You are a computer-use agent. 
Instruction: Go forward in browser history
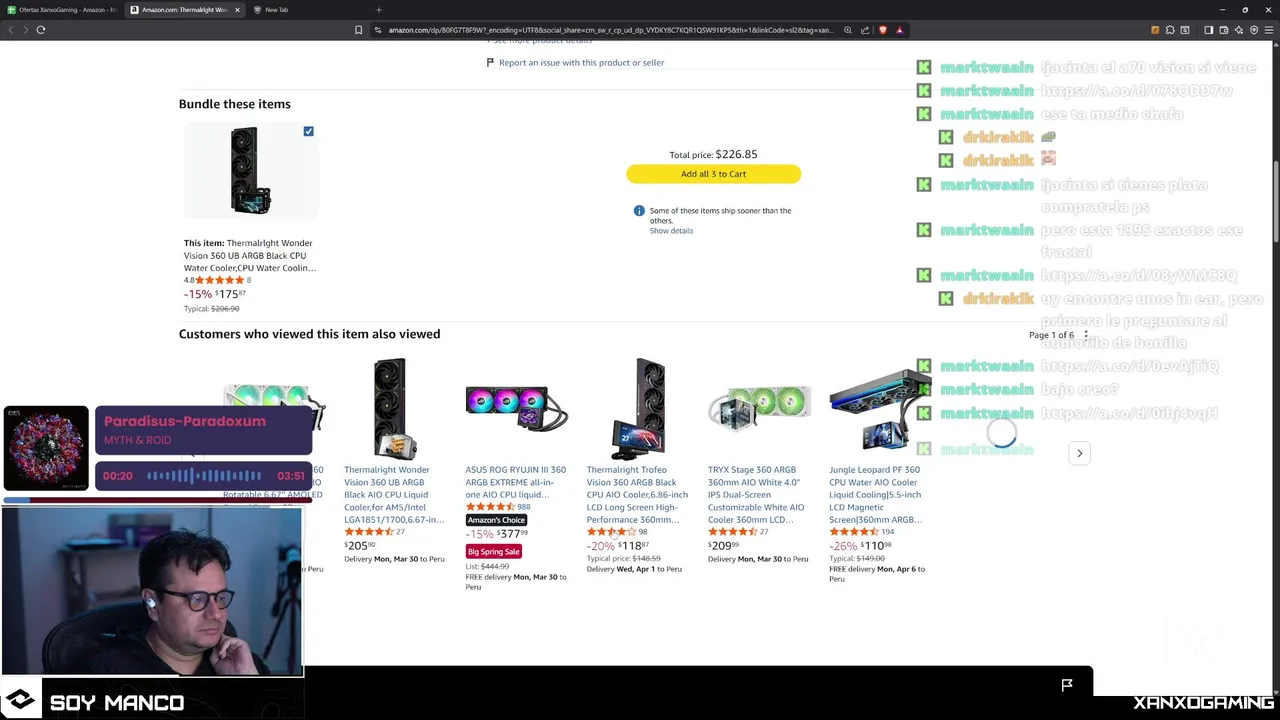click(x=25, y=30)
